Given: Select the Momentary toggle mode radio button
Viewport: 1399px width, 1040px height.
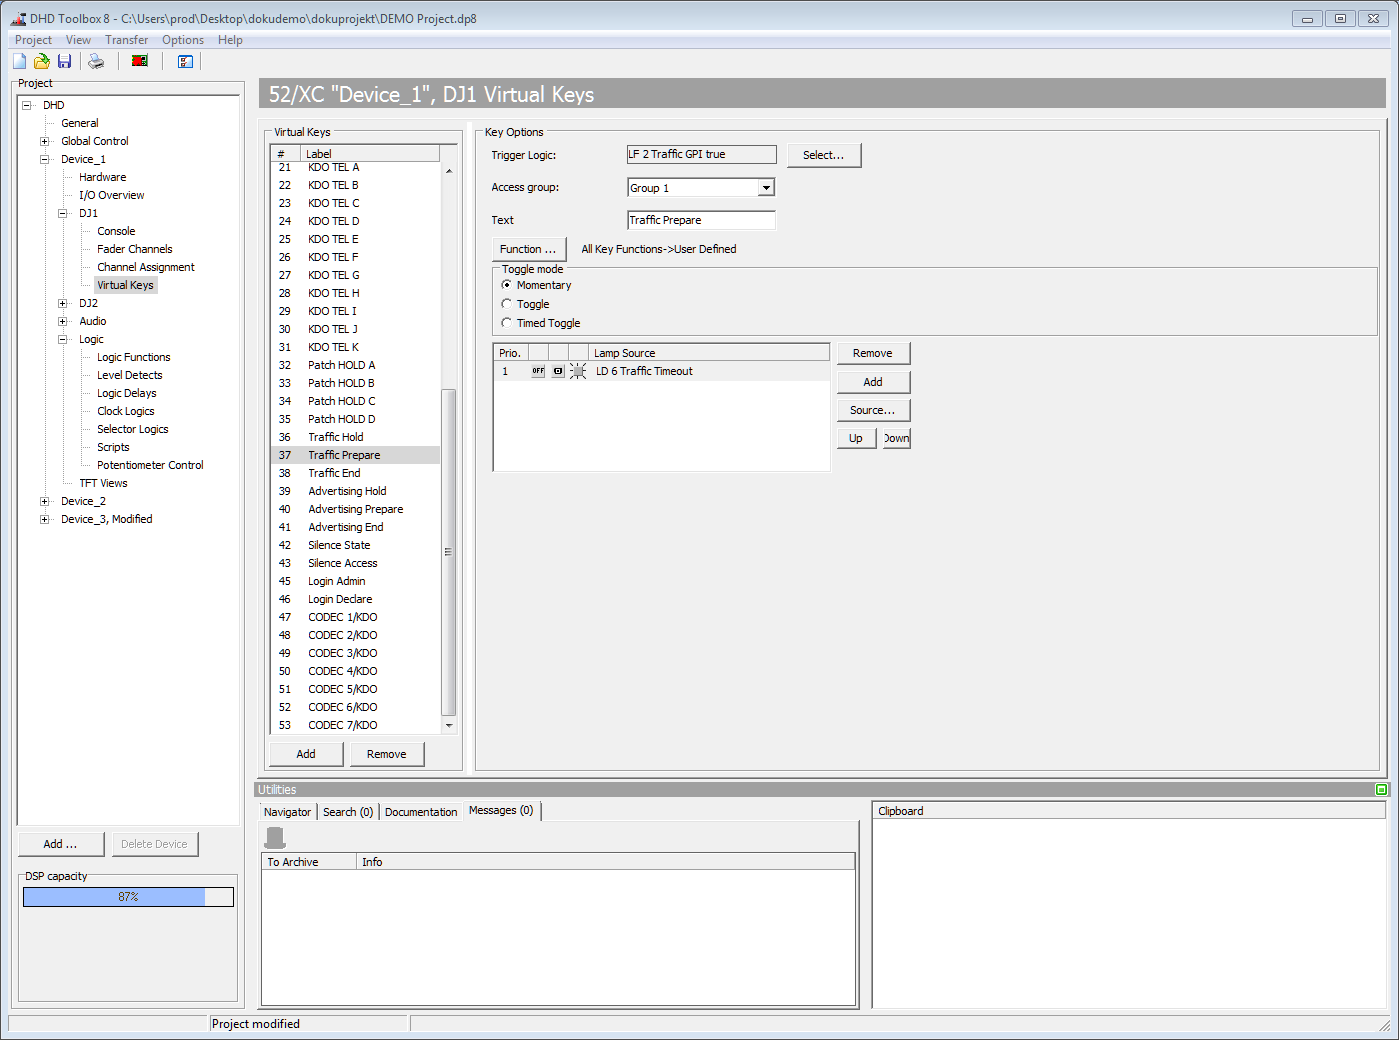Looking at the screenshot, I should [x=507, y=285].
